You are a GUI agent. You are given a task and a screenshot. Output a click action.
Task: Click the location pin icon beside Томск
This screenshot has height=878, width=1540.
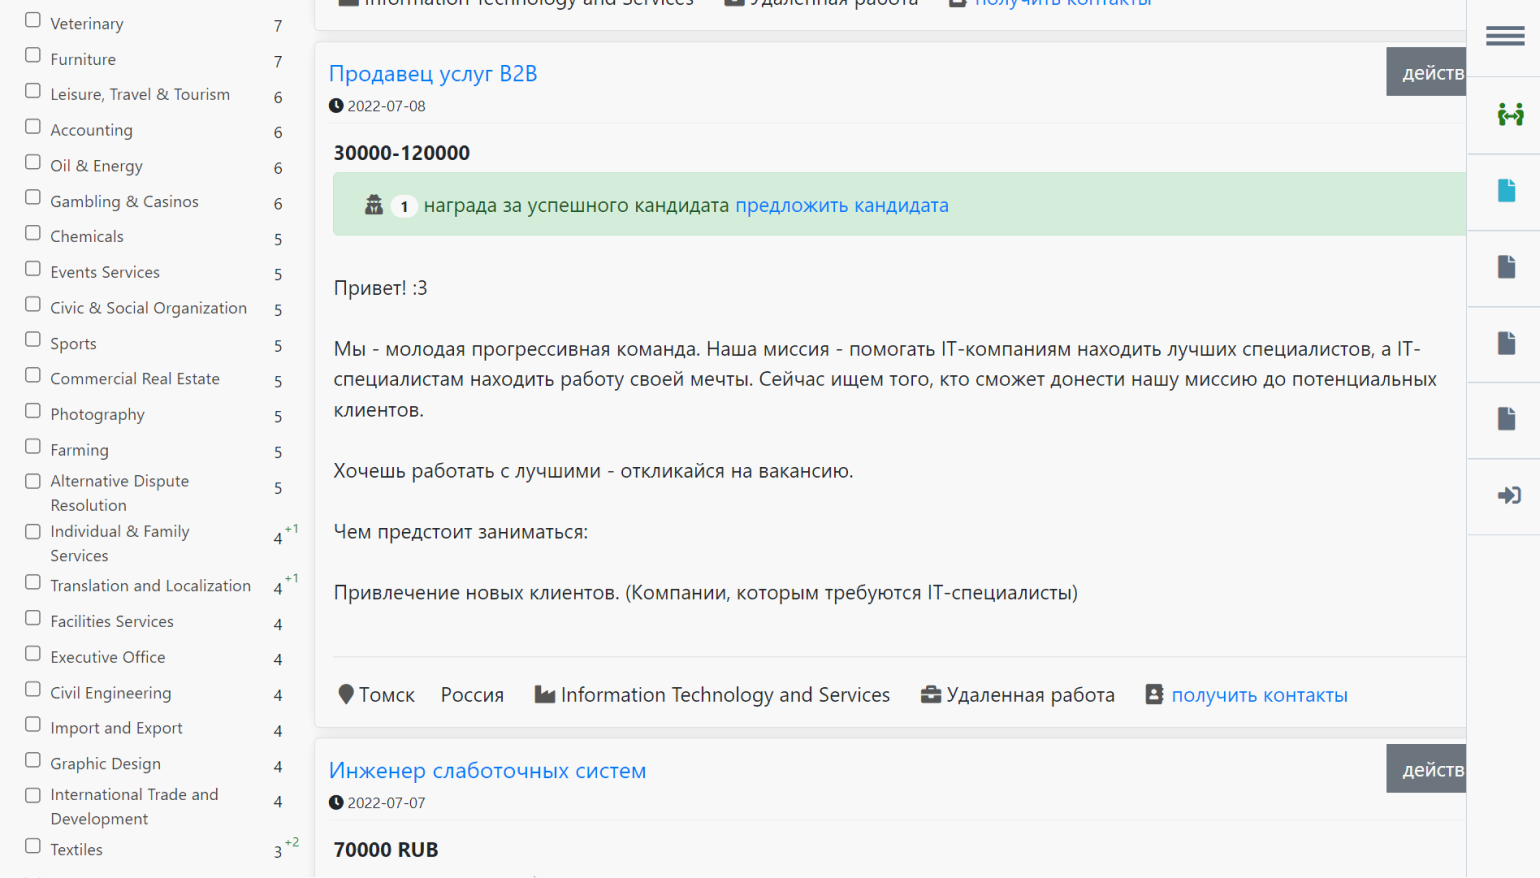pos(346,695)
